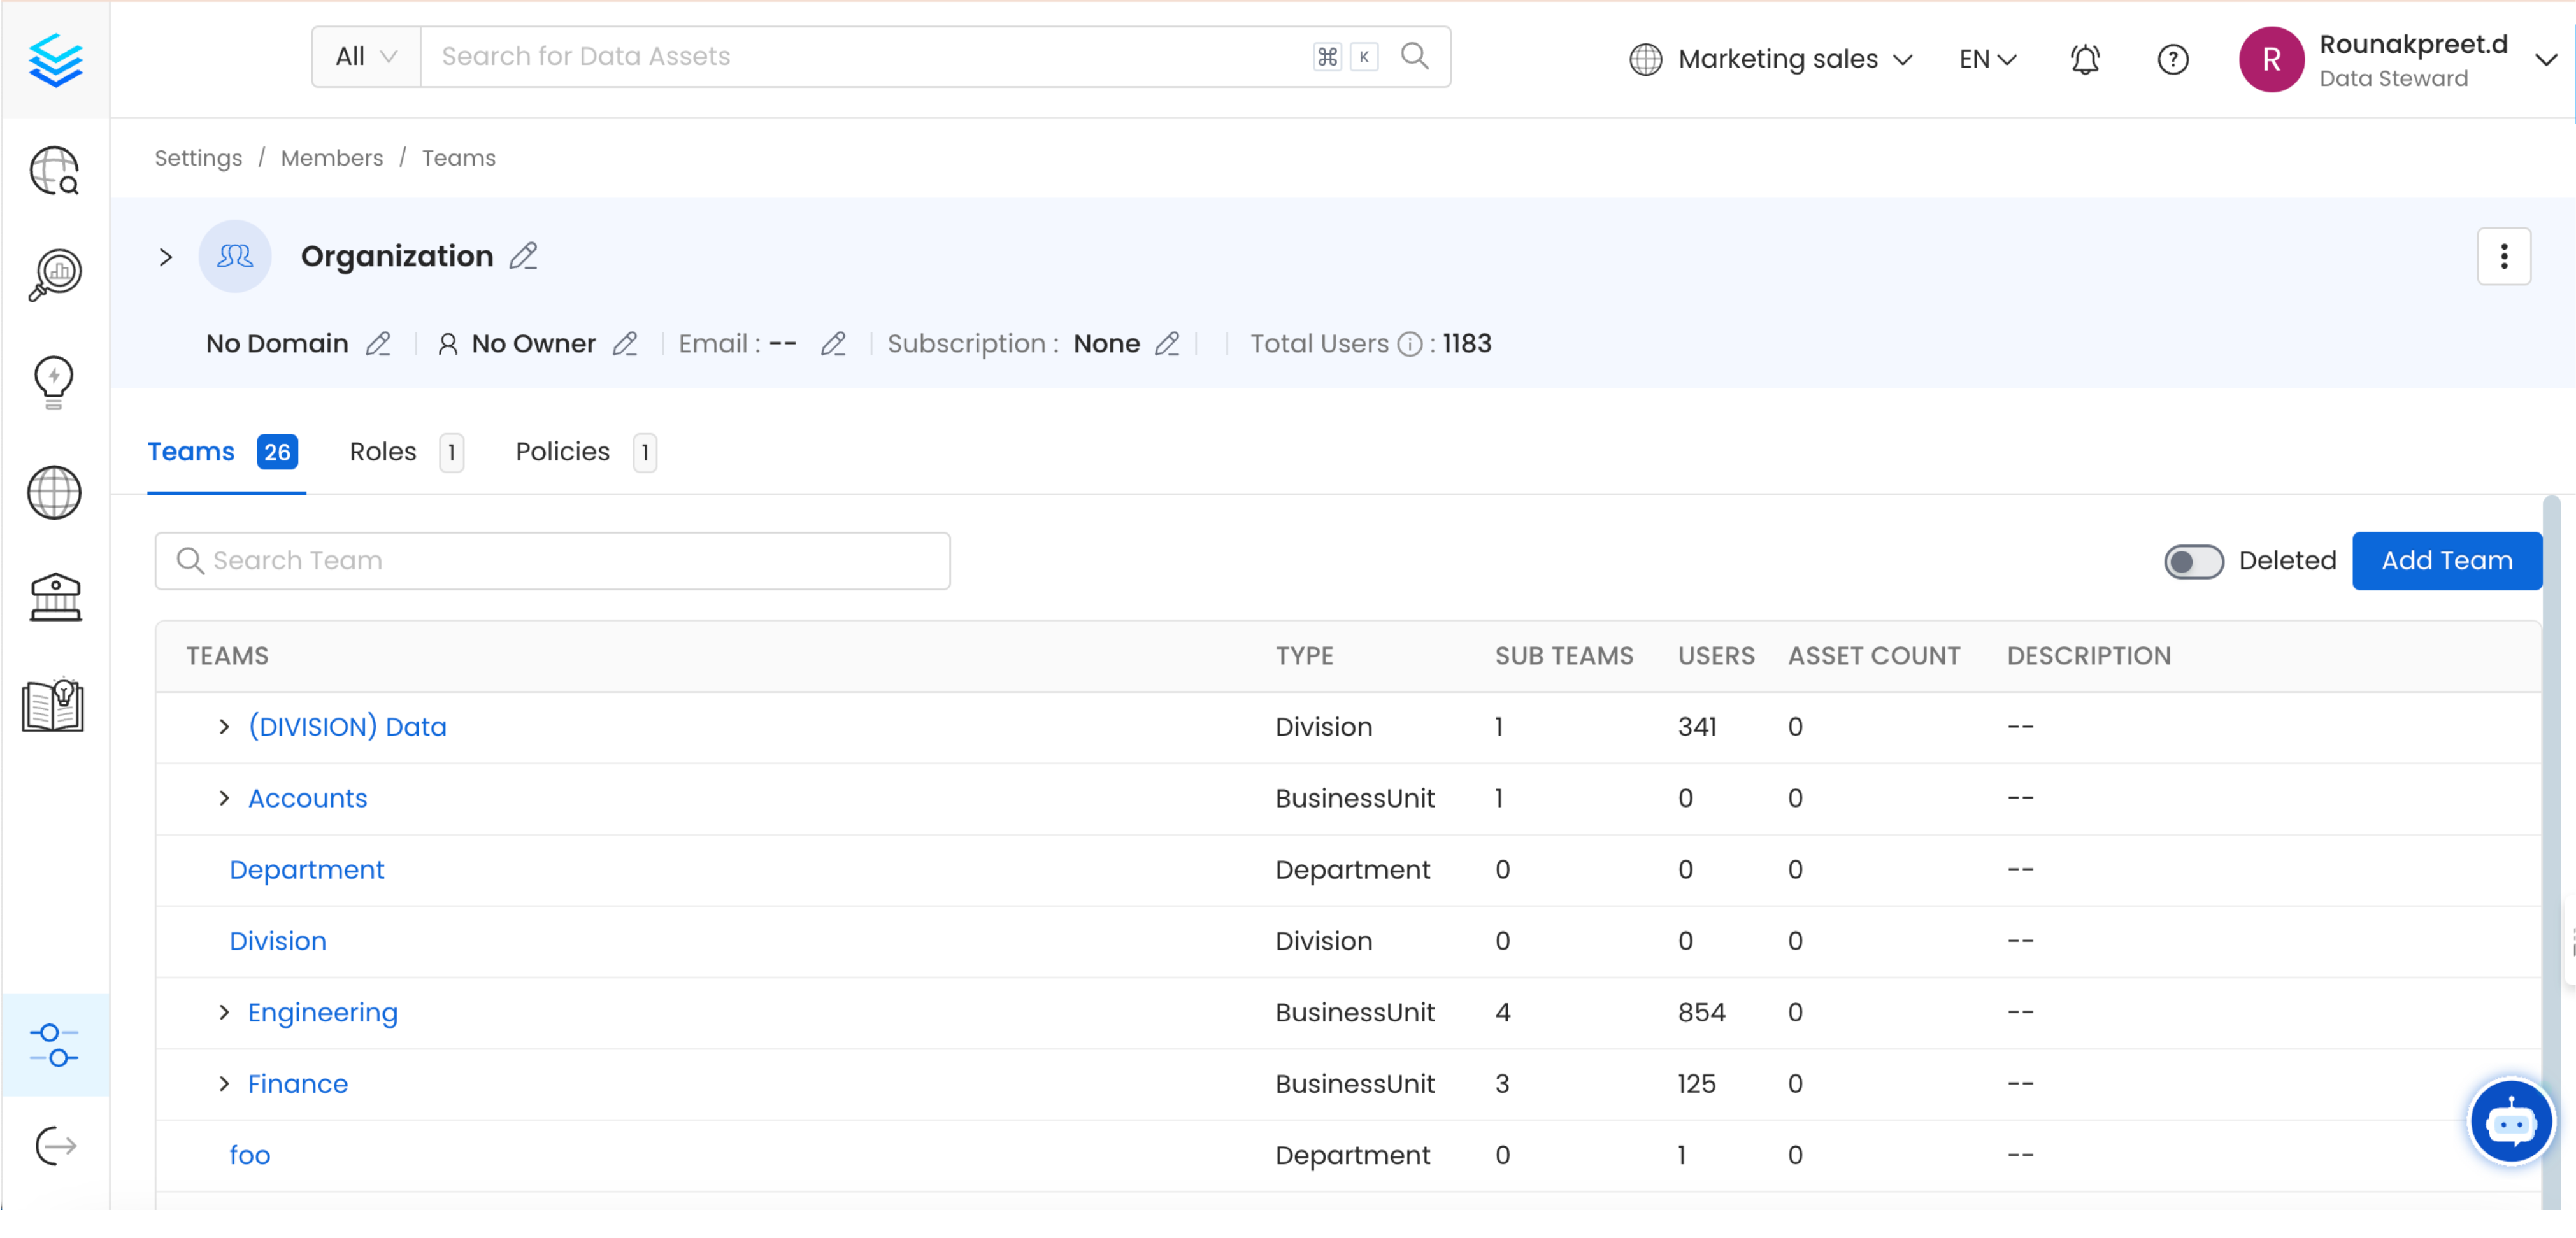This screenshot has width=2576, height=1238.
Task: Switch to the Policies tab
Action: pyautogui.click(x=562, y=452)
